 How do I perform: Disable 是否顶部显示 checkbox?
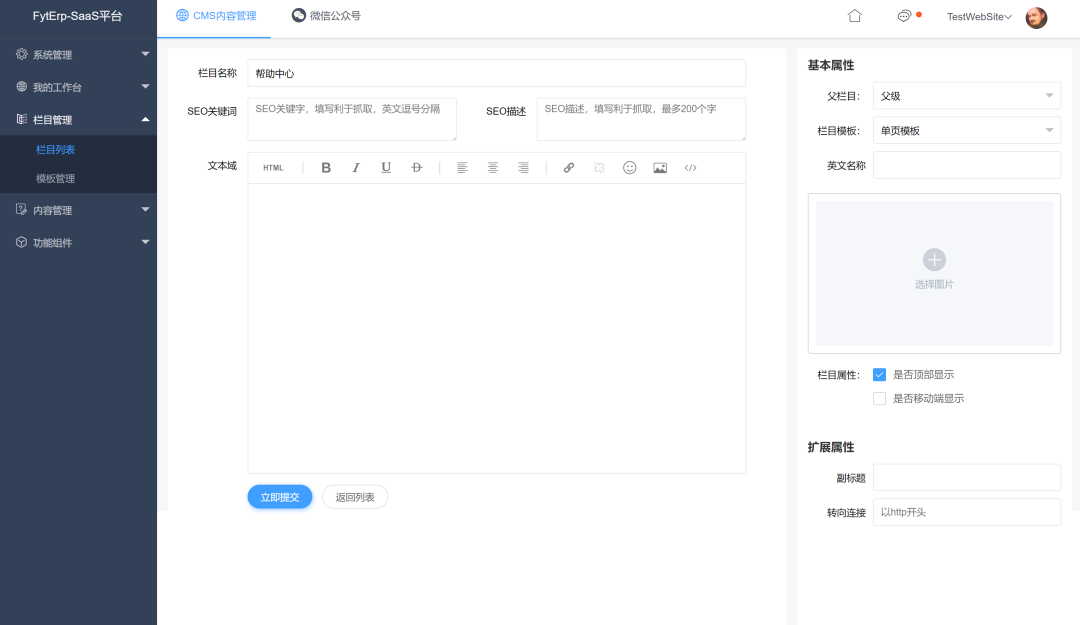click(879, 374)
